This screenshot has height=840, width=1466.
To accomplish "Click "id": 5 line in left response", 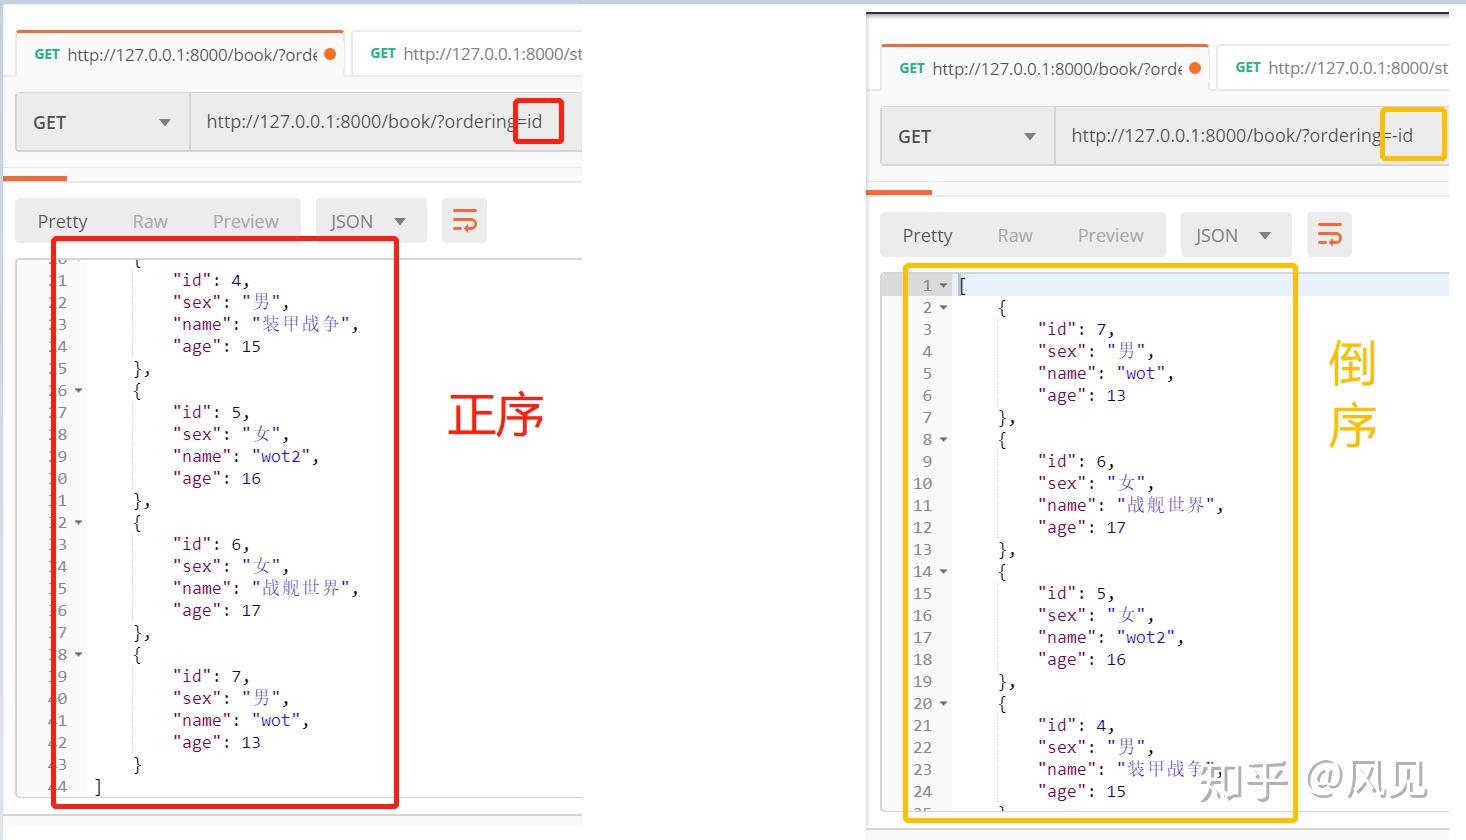I will coord(211,413).
